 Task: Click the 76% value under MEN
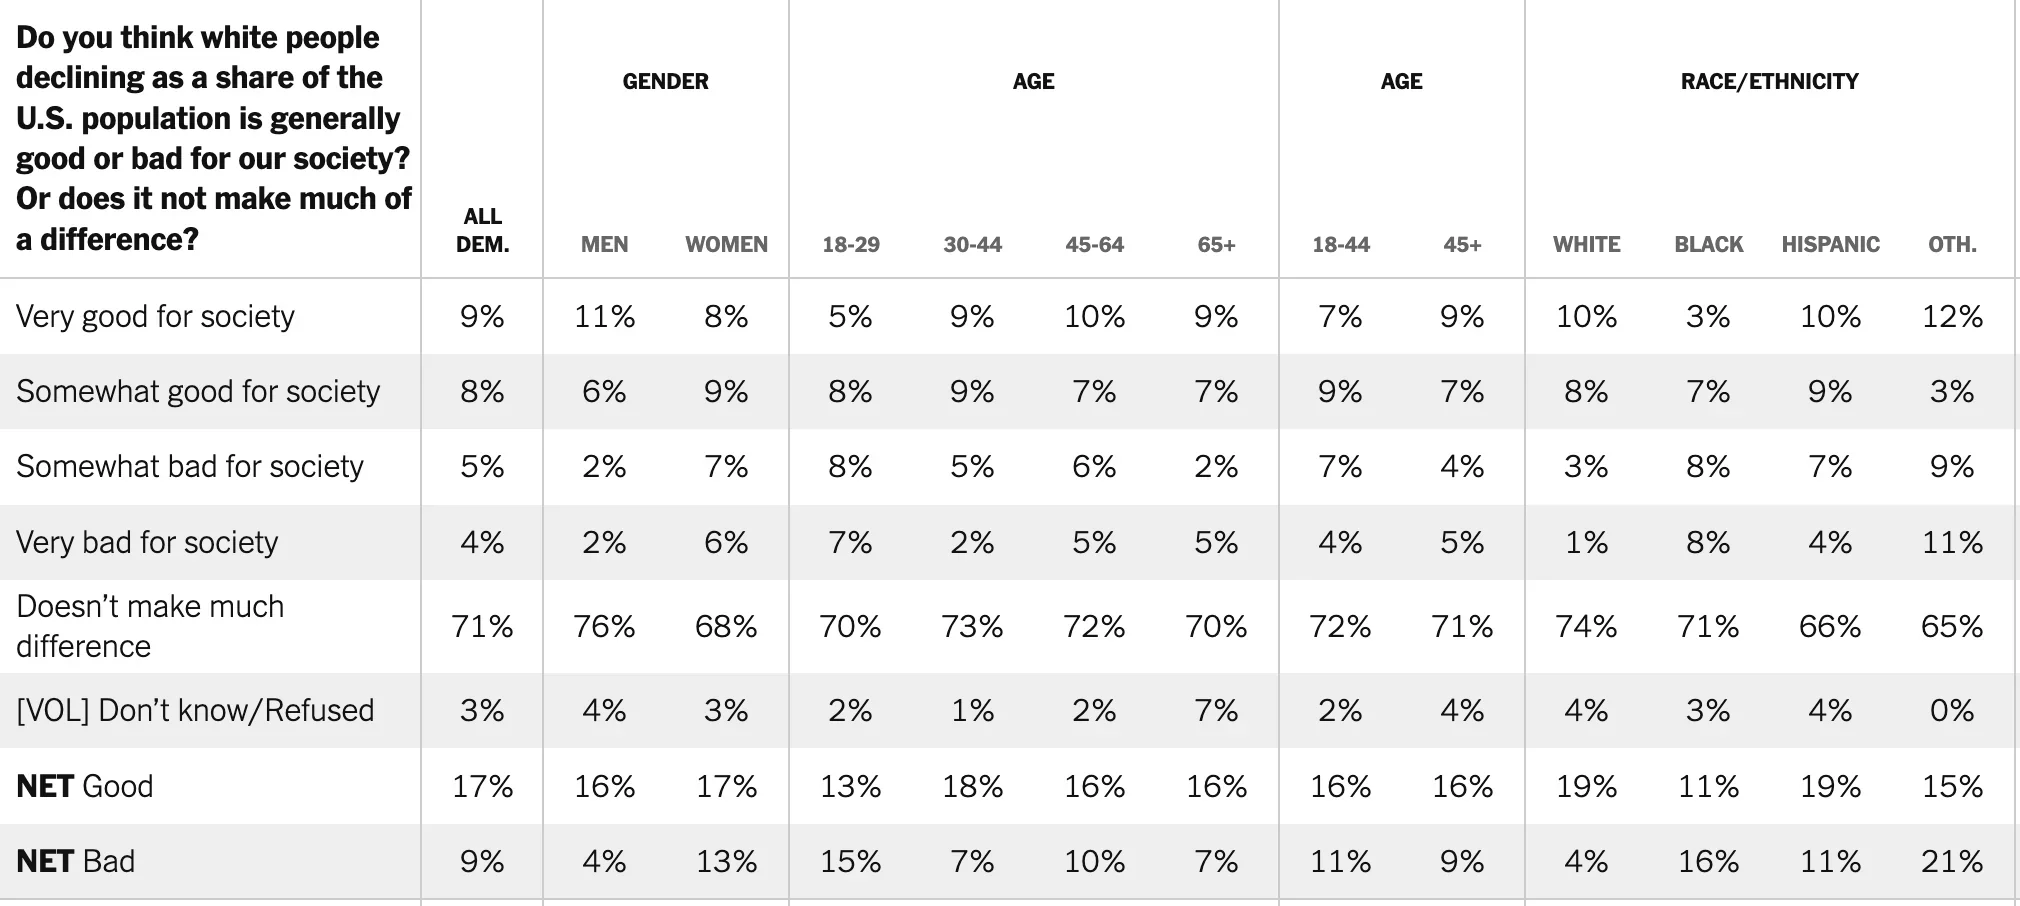(x=604, y=626)
